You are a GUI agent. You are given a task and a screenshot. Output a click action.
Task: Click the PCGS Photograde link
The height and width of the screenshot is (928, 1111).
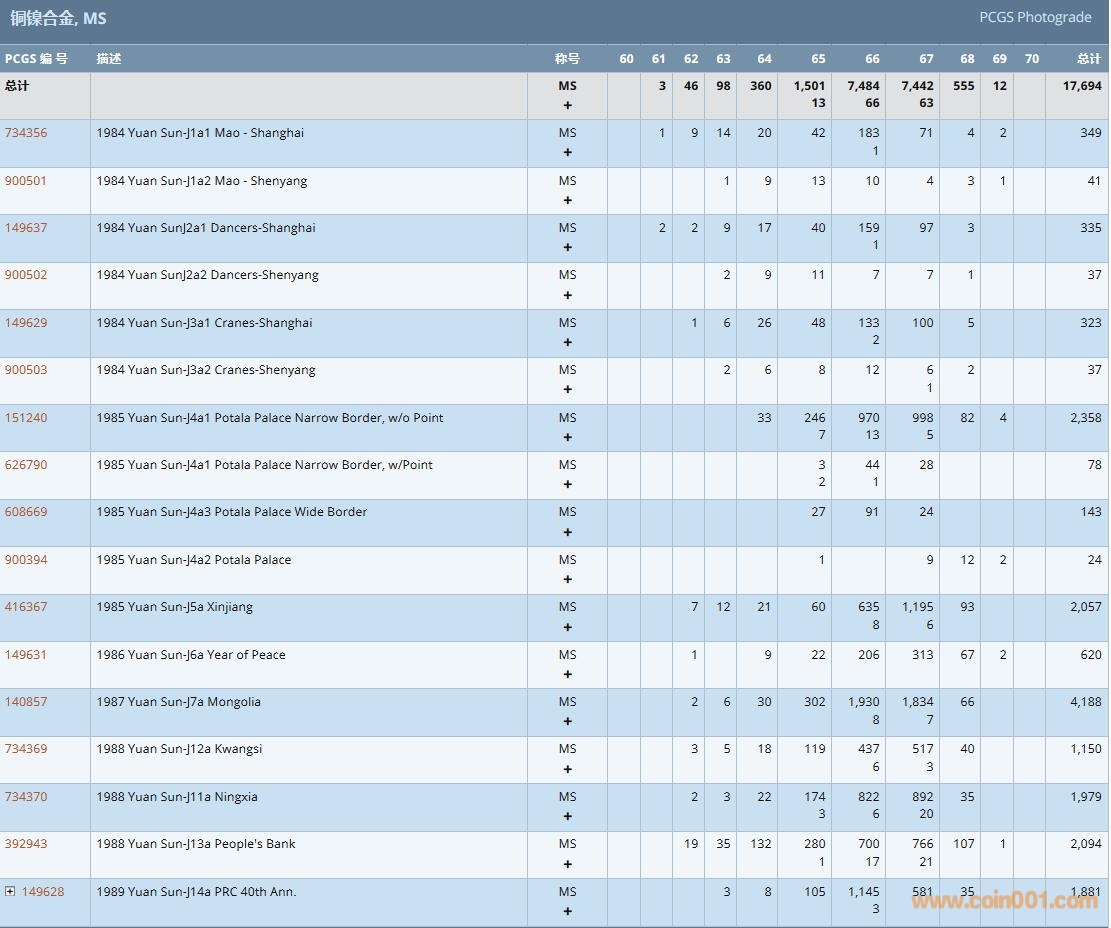1035,17
